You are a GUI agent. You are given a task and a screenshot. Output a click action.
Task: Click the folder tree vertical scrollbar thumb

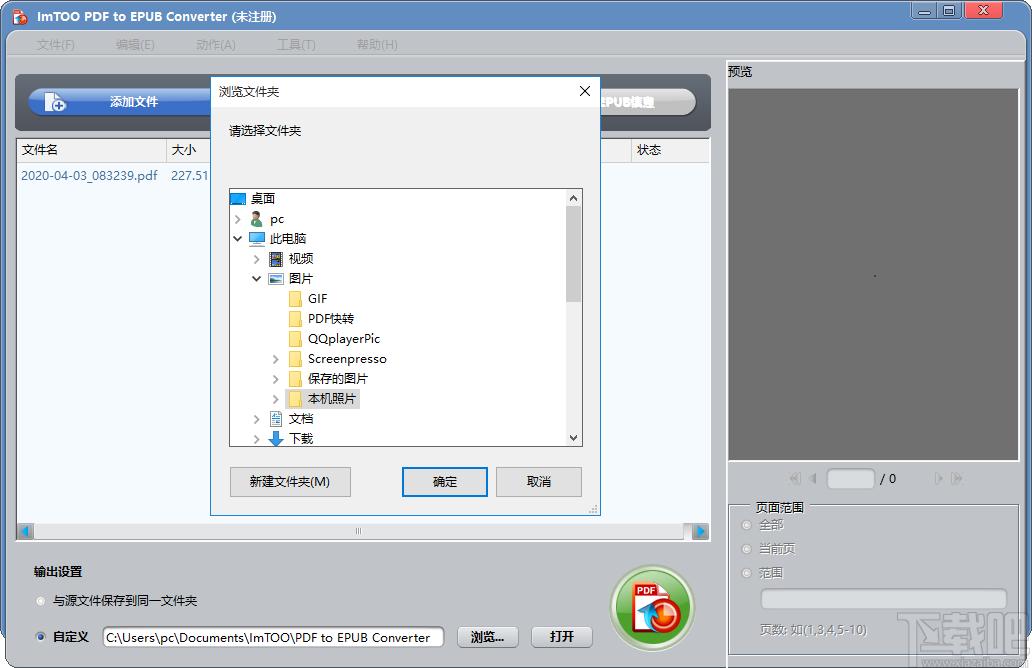573,254
